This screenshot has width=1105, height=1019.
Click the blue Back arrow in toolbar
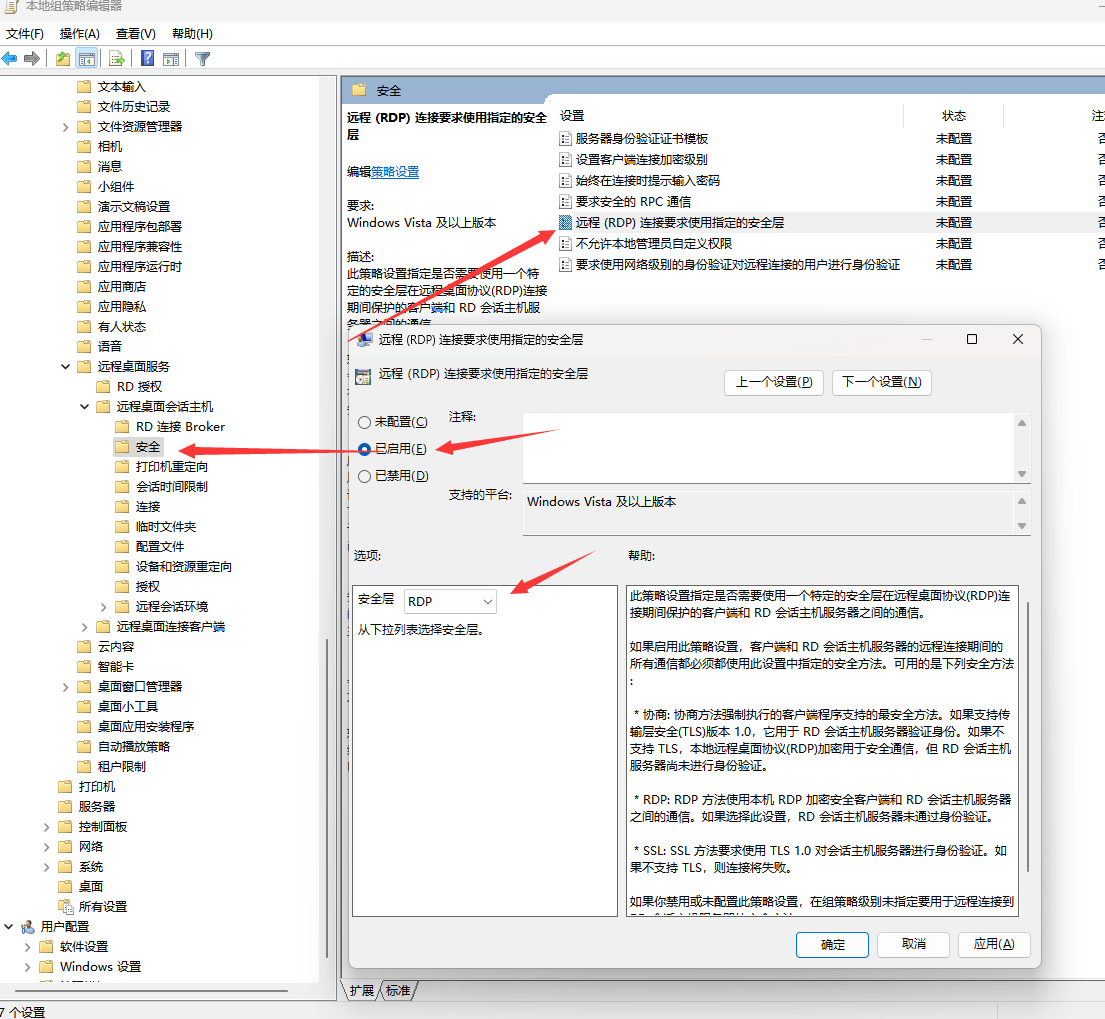[x=10, y=59]
